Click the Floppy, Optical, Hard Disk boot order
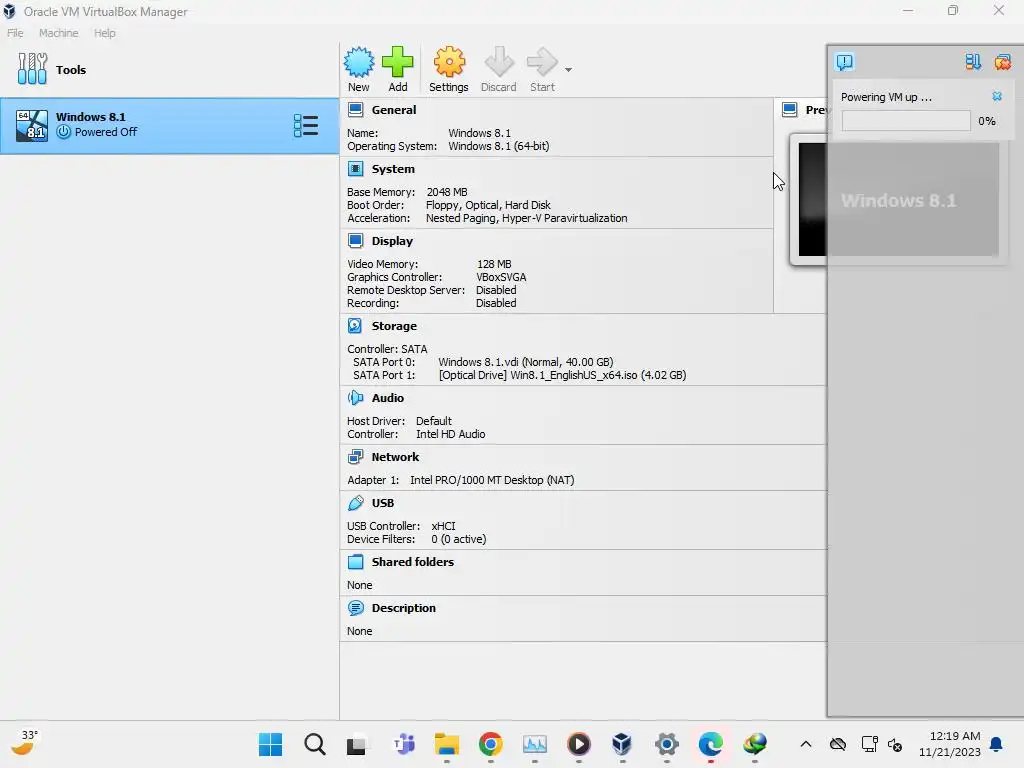This screenshot has width=1024, height=768. pyautogui.click(x=488, y=205)
